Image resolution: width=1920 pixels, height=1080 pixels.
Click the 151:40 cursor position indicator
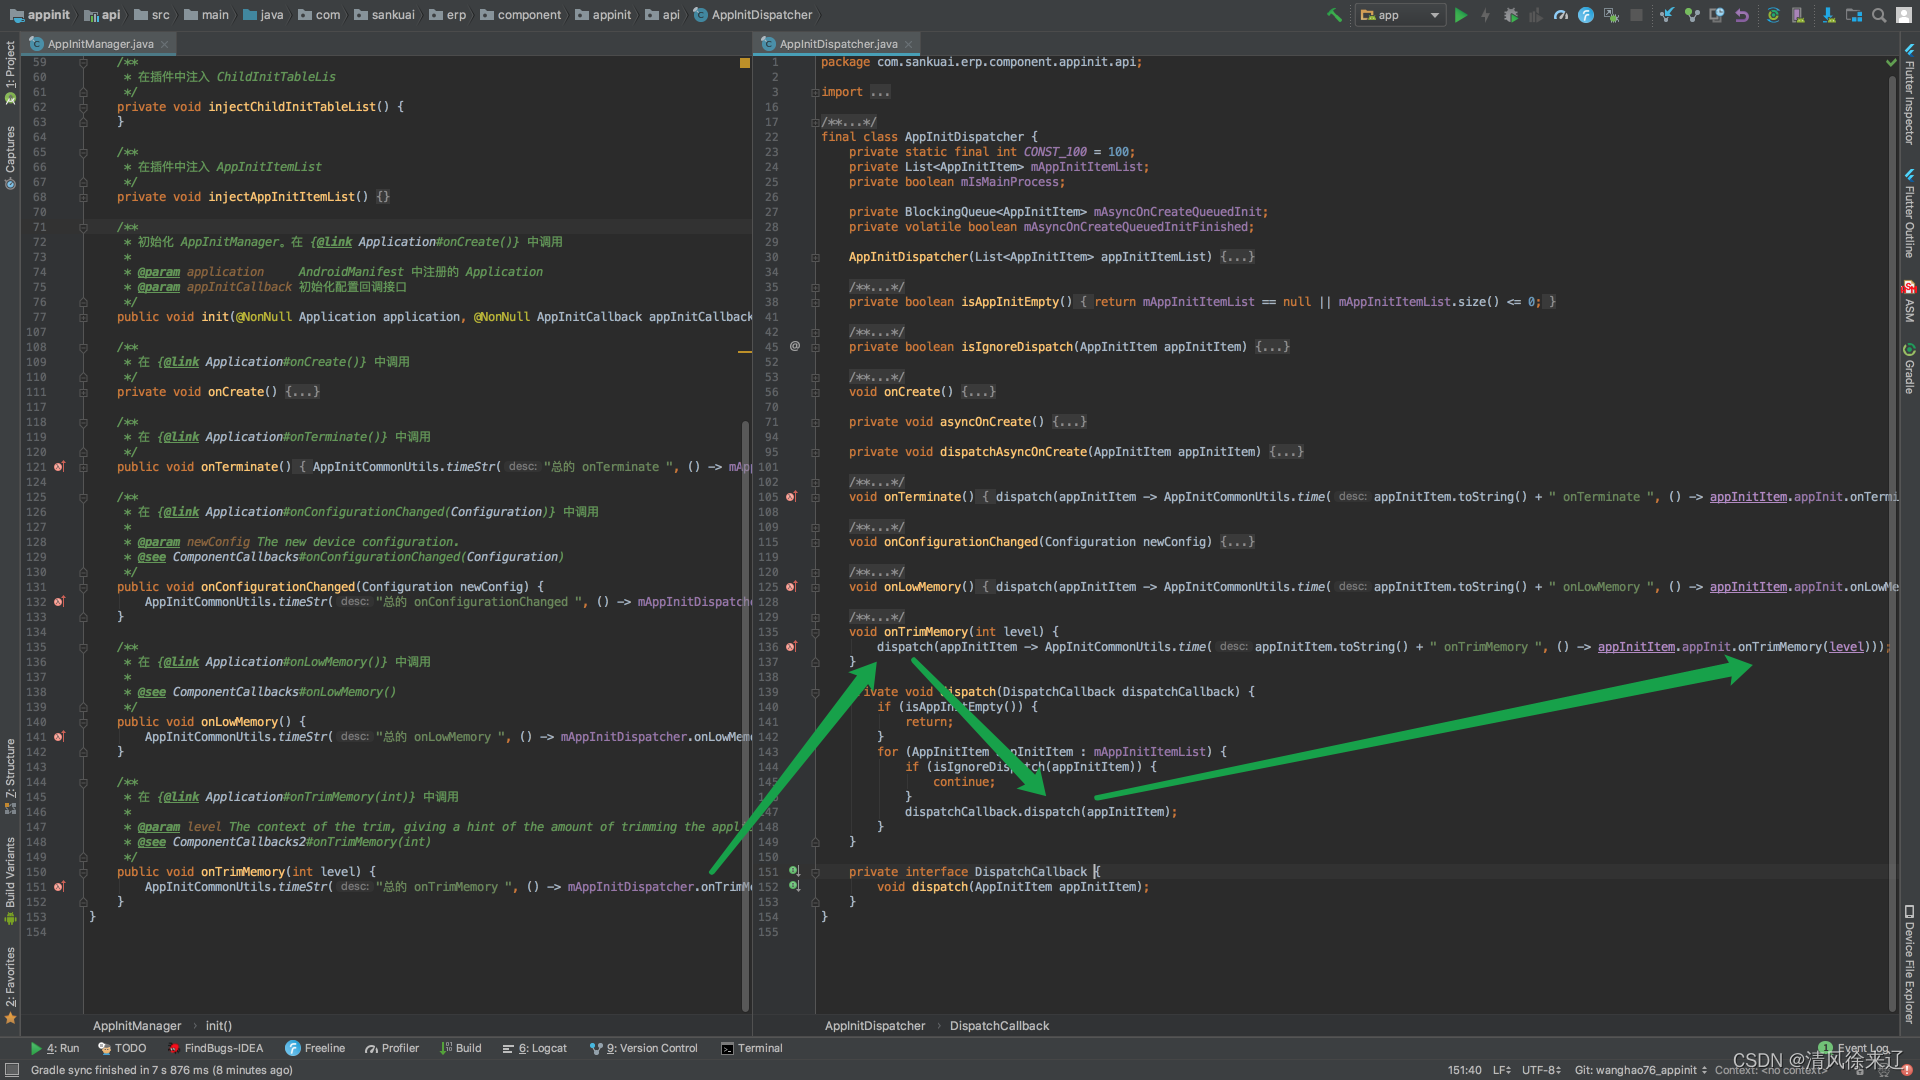[1464, 1070]
